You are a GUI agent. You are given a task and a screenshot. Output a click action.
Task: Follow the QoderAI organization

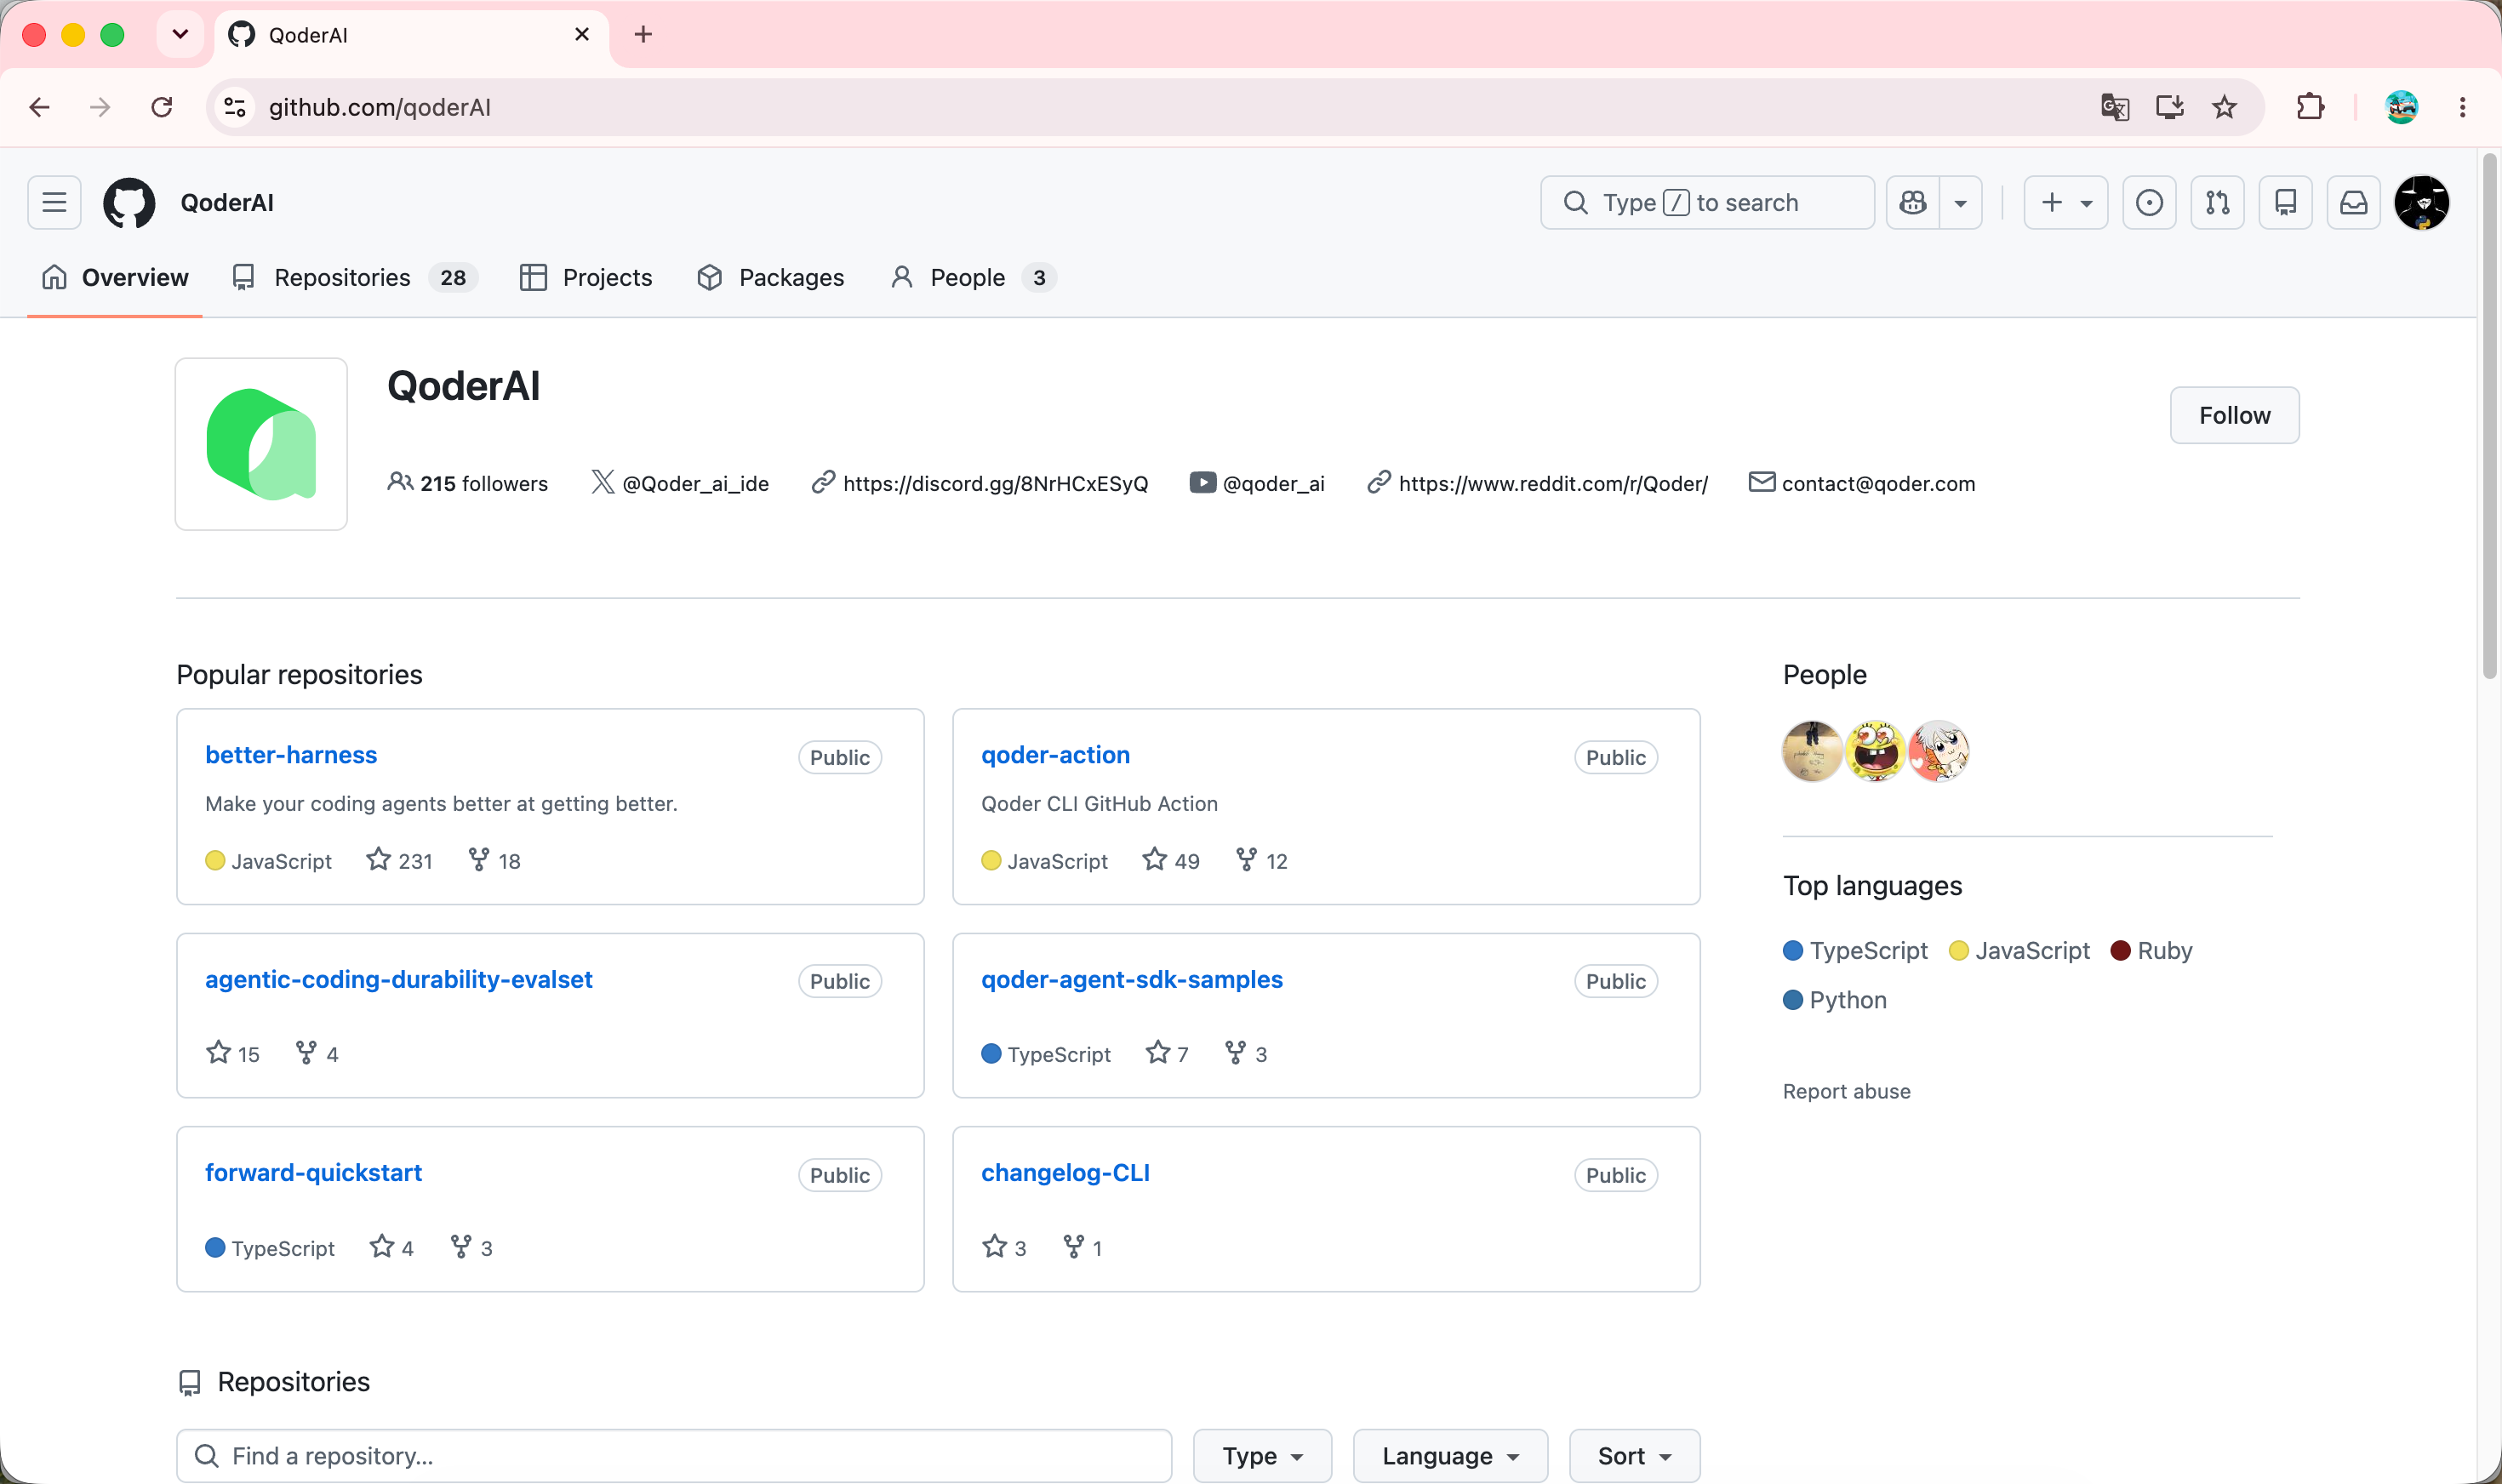tap(2234, 415)
